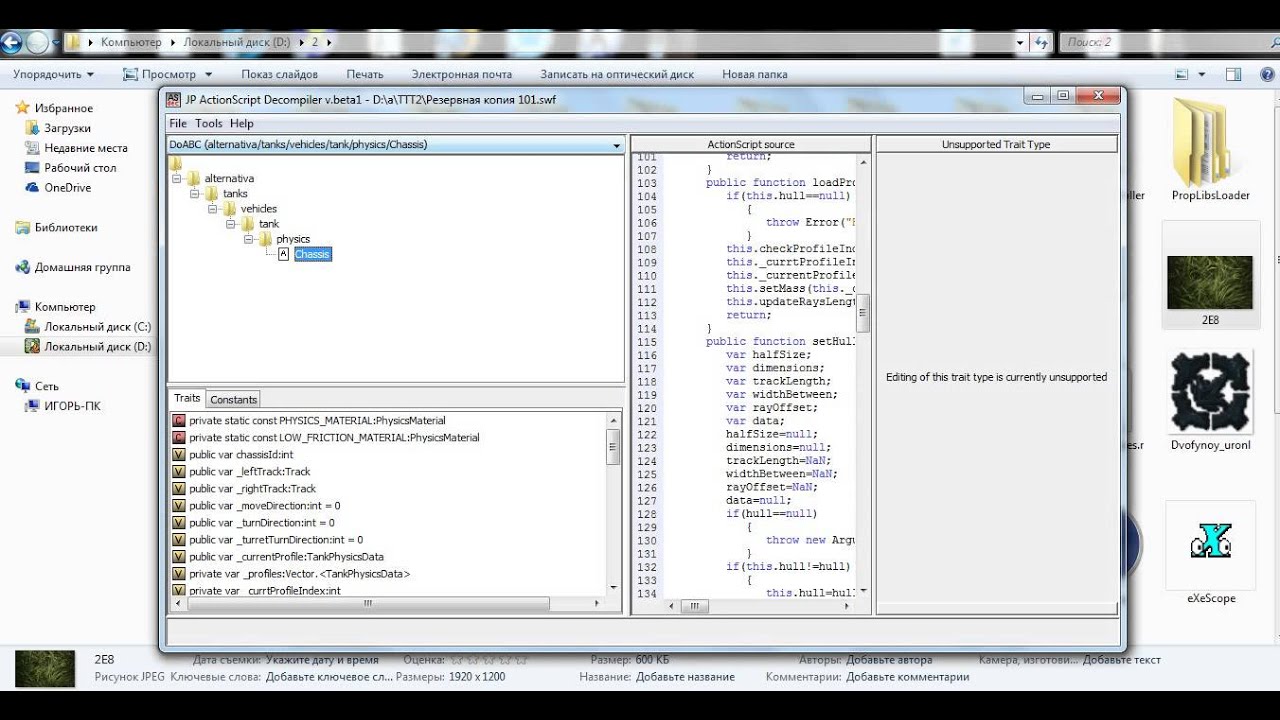Click the V icon beside _currentProfile:TankPhysicsData
1280x720 pixels.
(x=179, y=557)
